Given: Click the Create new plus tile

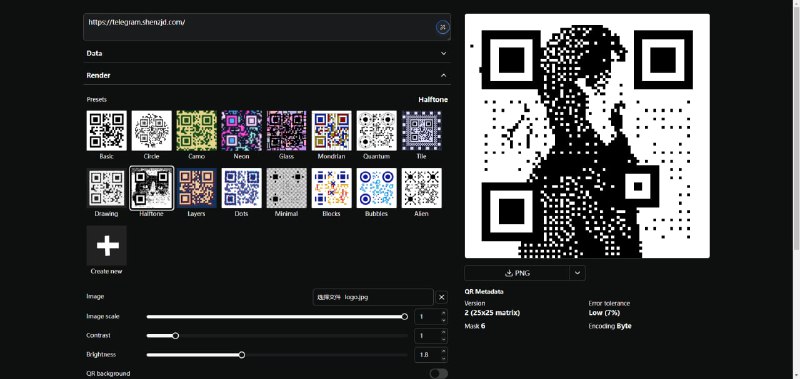Looking at the screenshot, I should 107,245.
